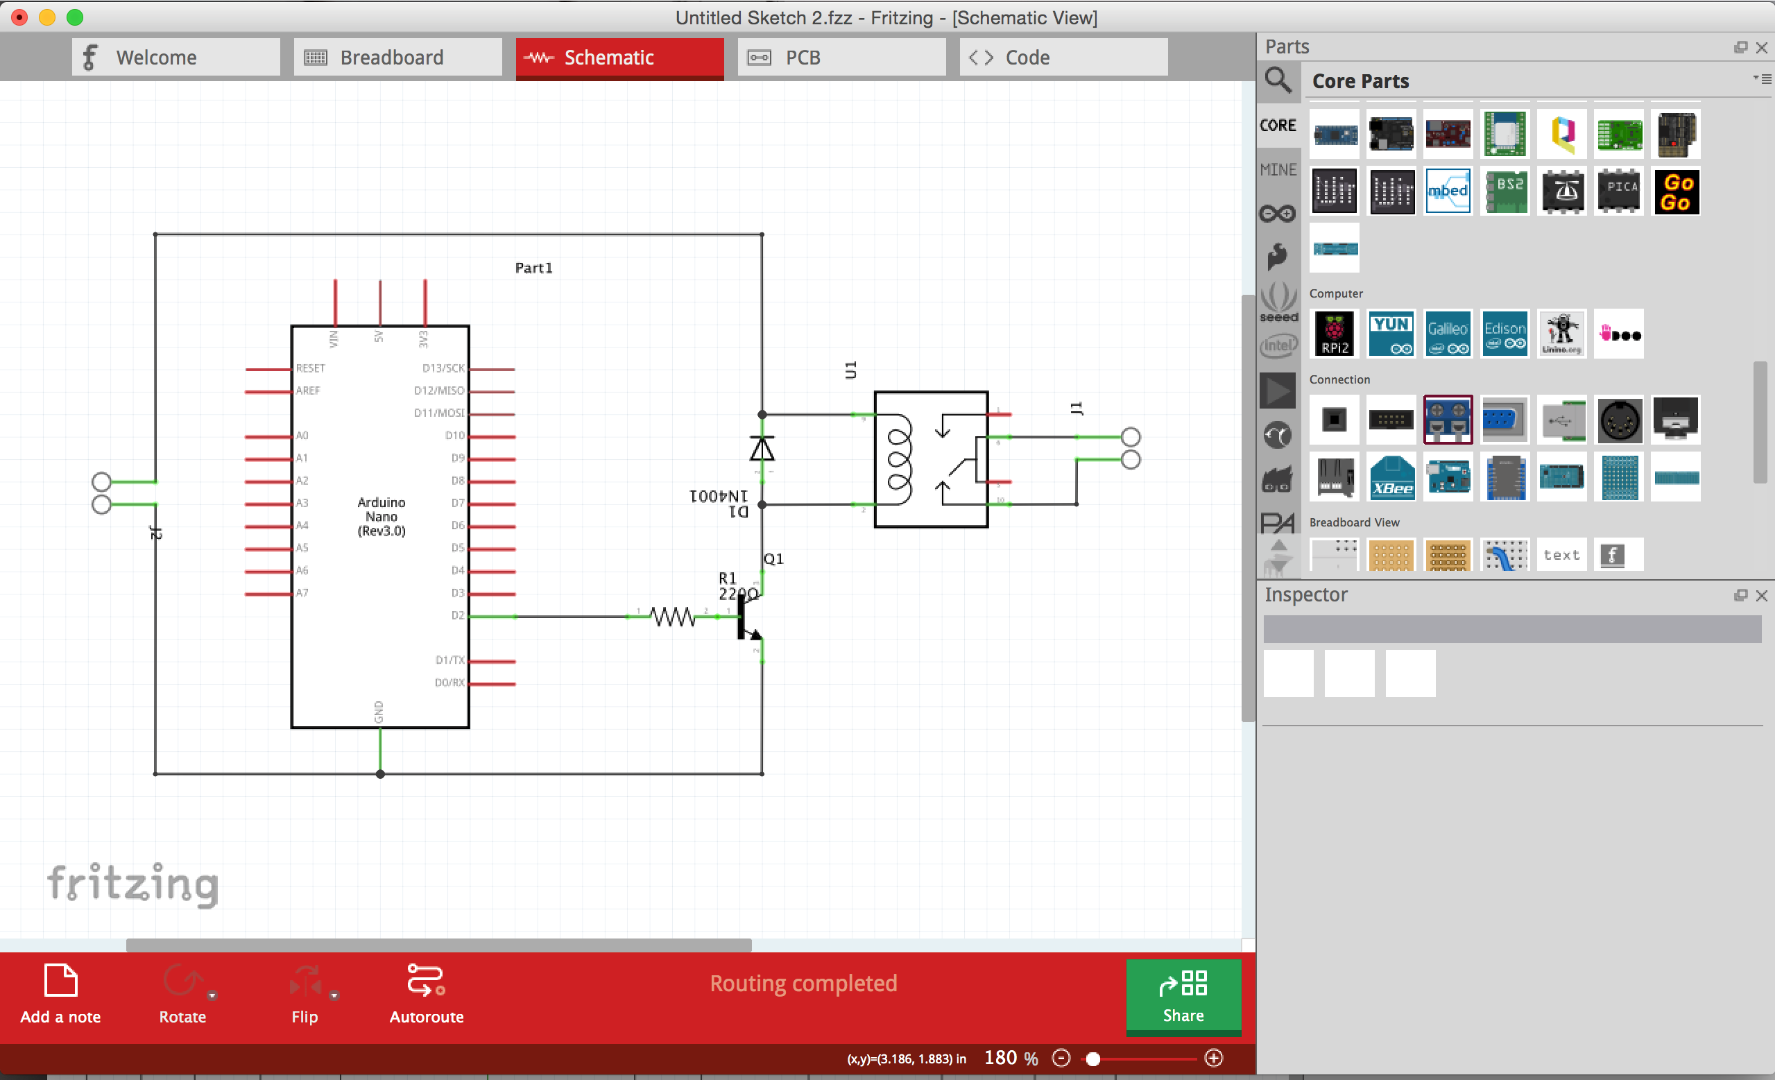Open the Arduino parts bin
1775x1080 pixels.
pyautogui.click(x=1278, y=213)
